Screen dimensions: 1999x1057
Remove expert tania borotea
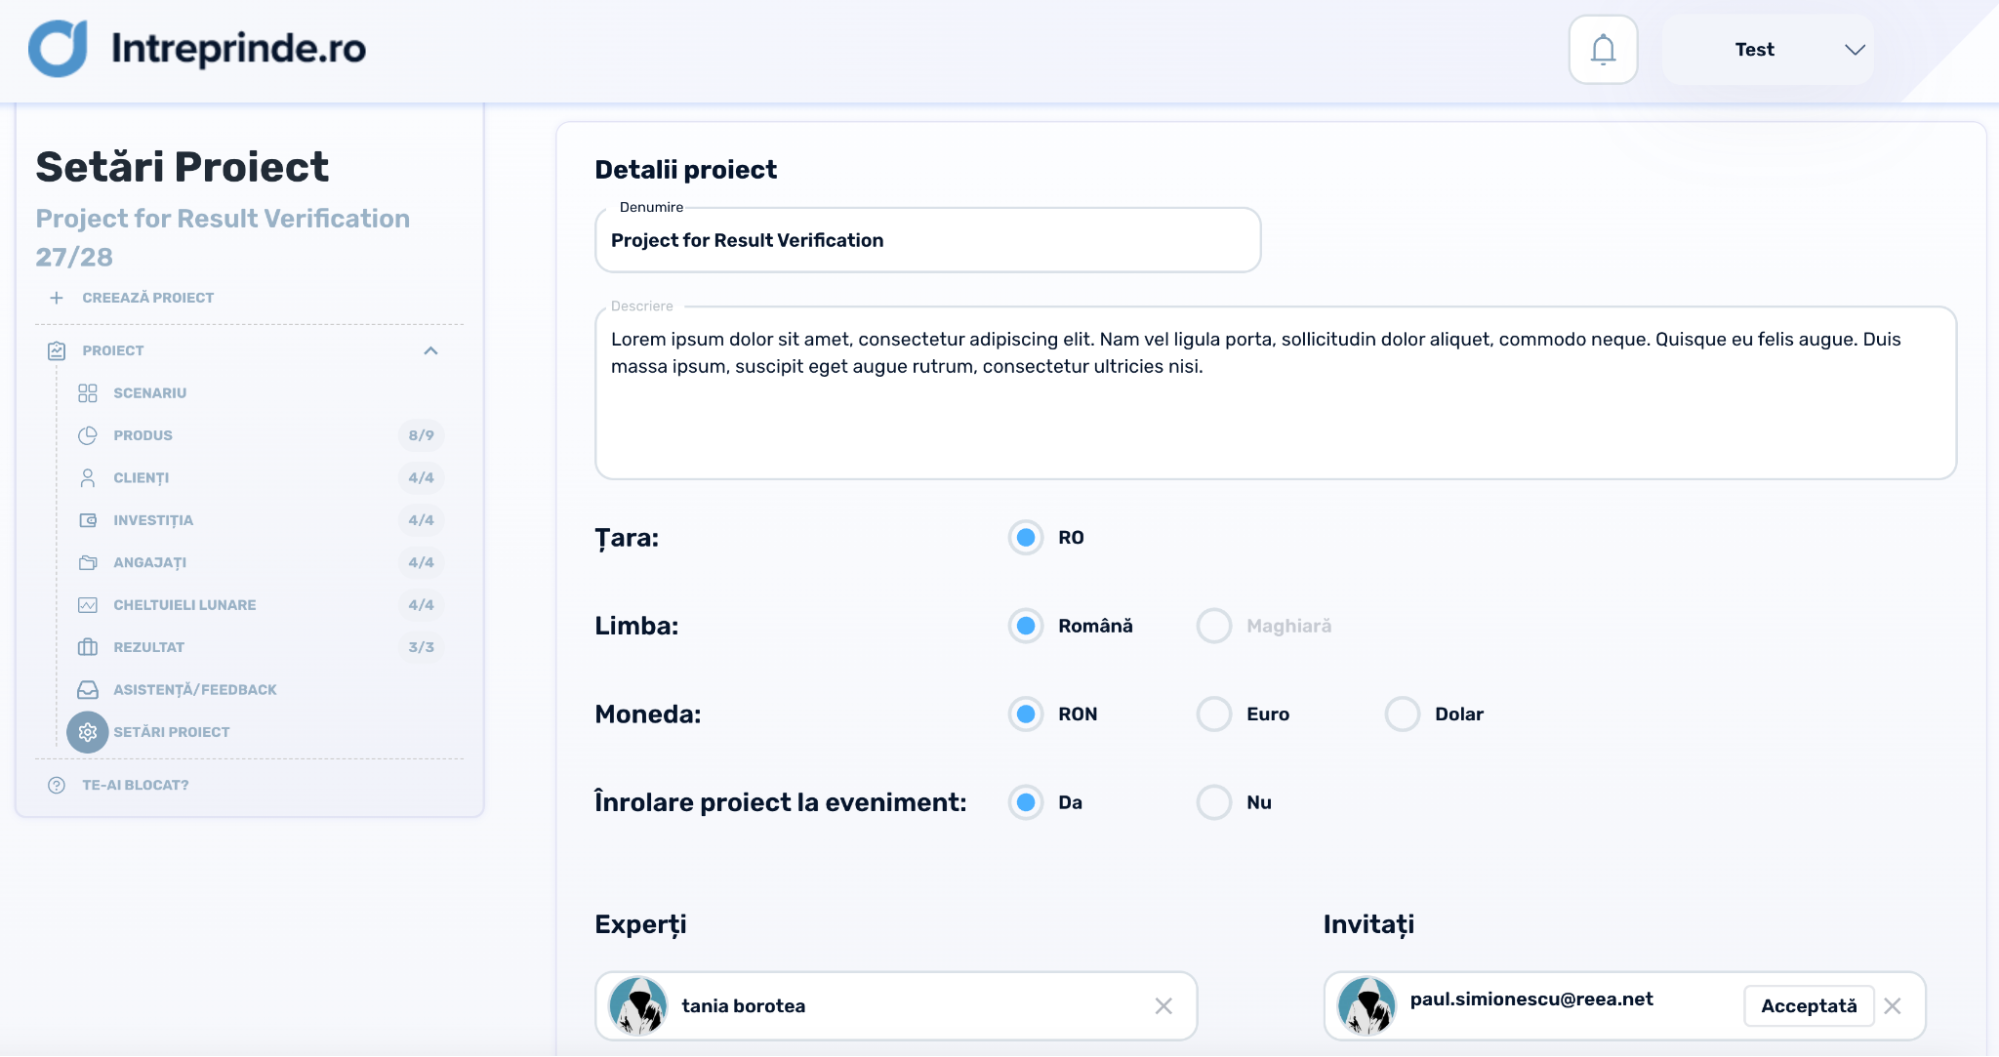1163,1006
